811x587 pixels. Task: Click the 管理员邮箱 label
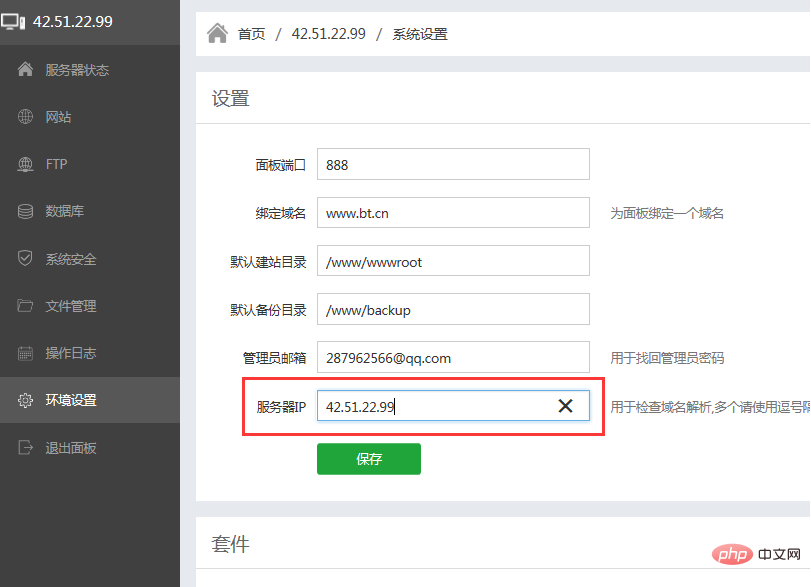click(275, 358)
